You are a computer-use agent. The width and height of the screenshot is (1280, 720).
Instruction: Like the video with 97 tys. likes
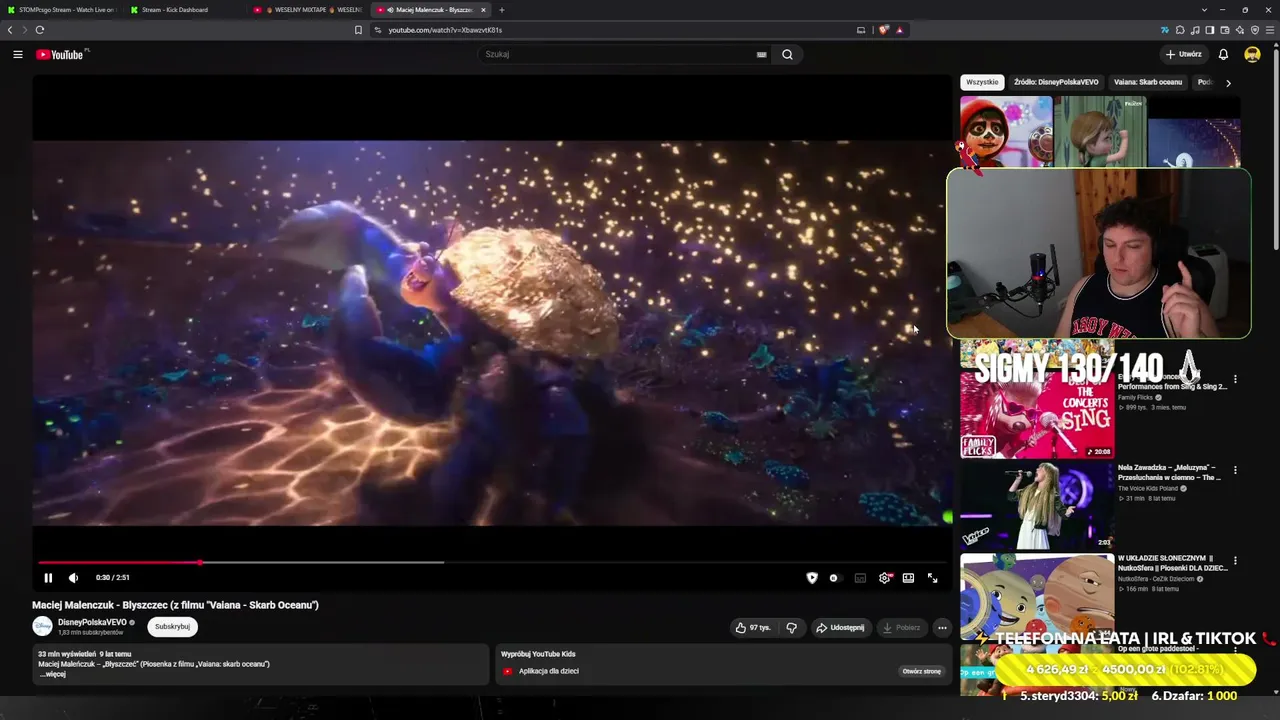coord(753,628)
